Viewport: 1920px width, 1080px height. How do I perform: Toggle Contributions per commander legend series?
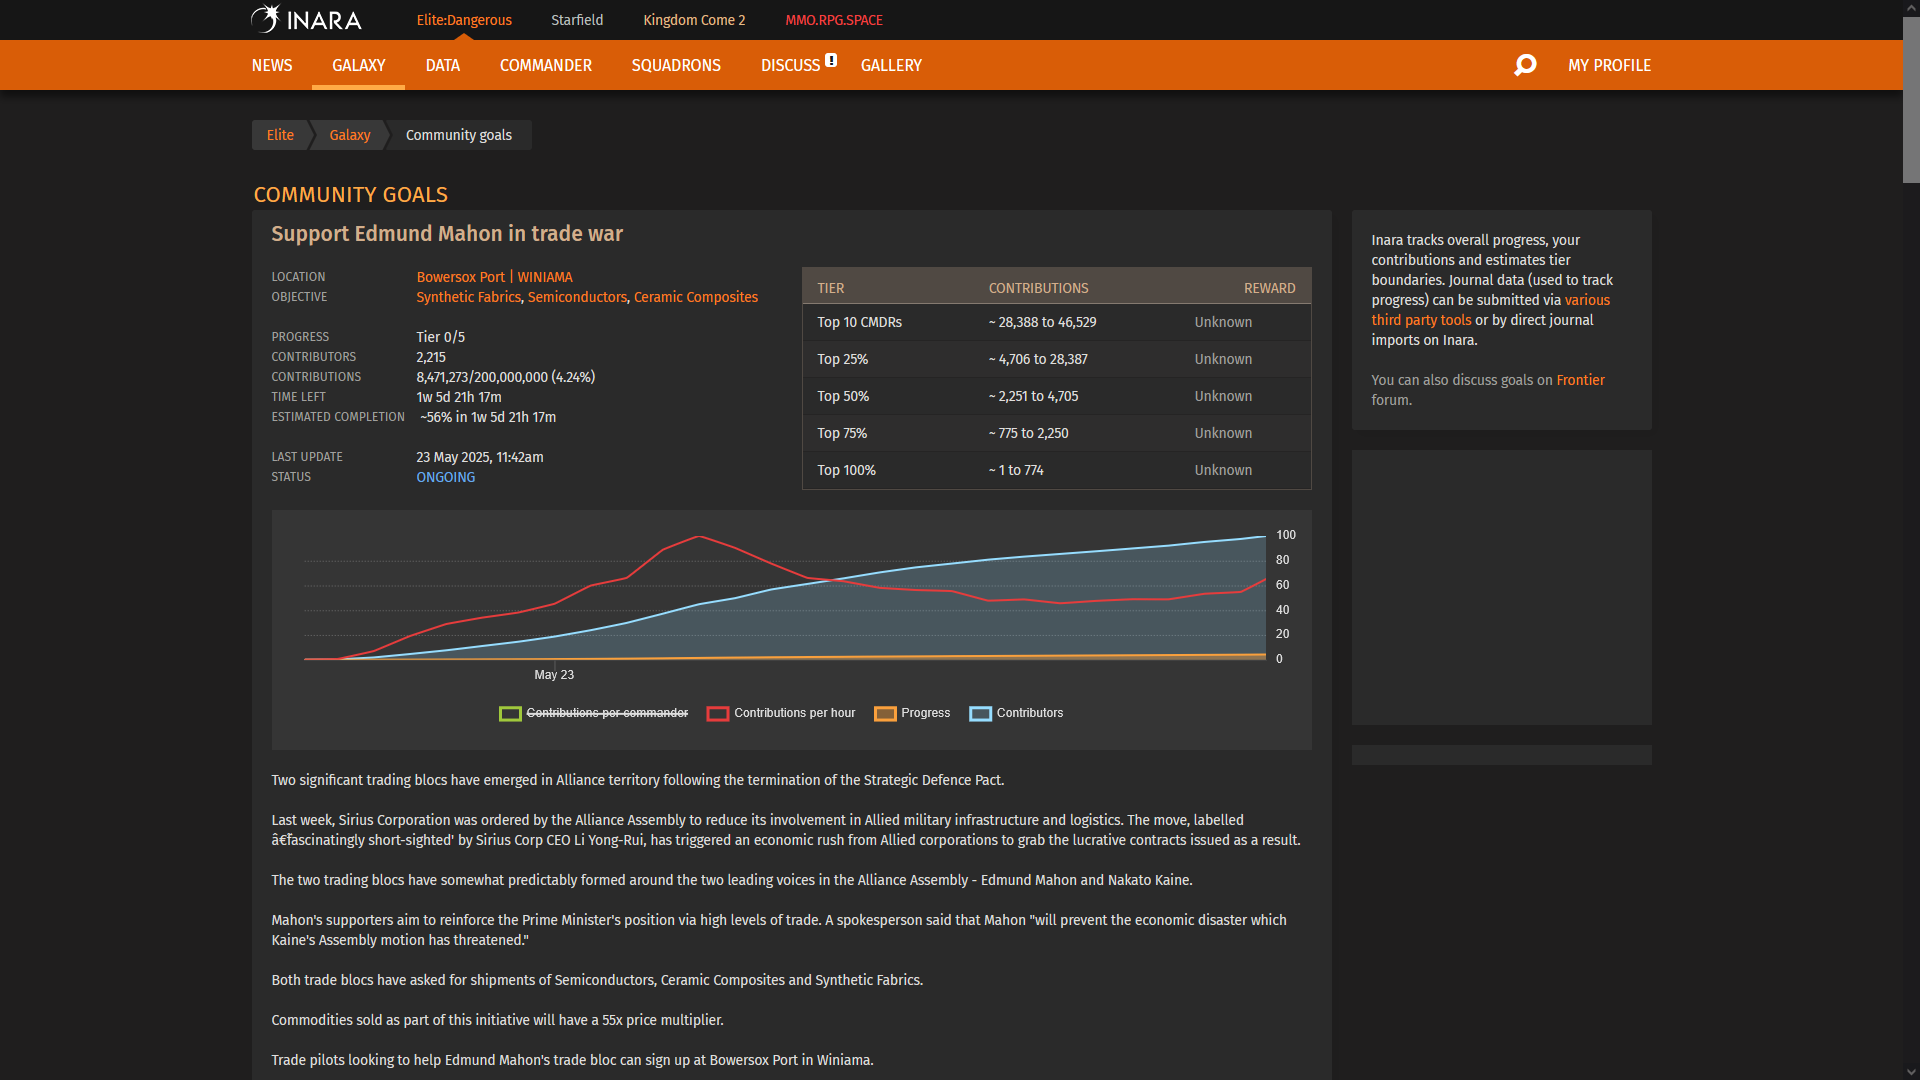tap(606, 713)
